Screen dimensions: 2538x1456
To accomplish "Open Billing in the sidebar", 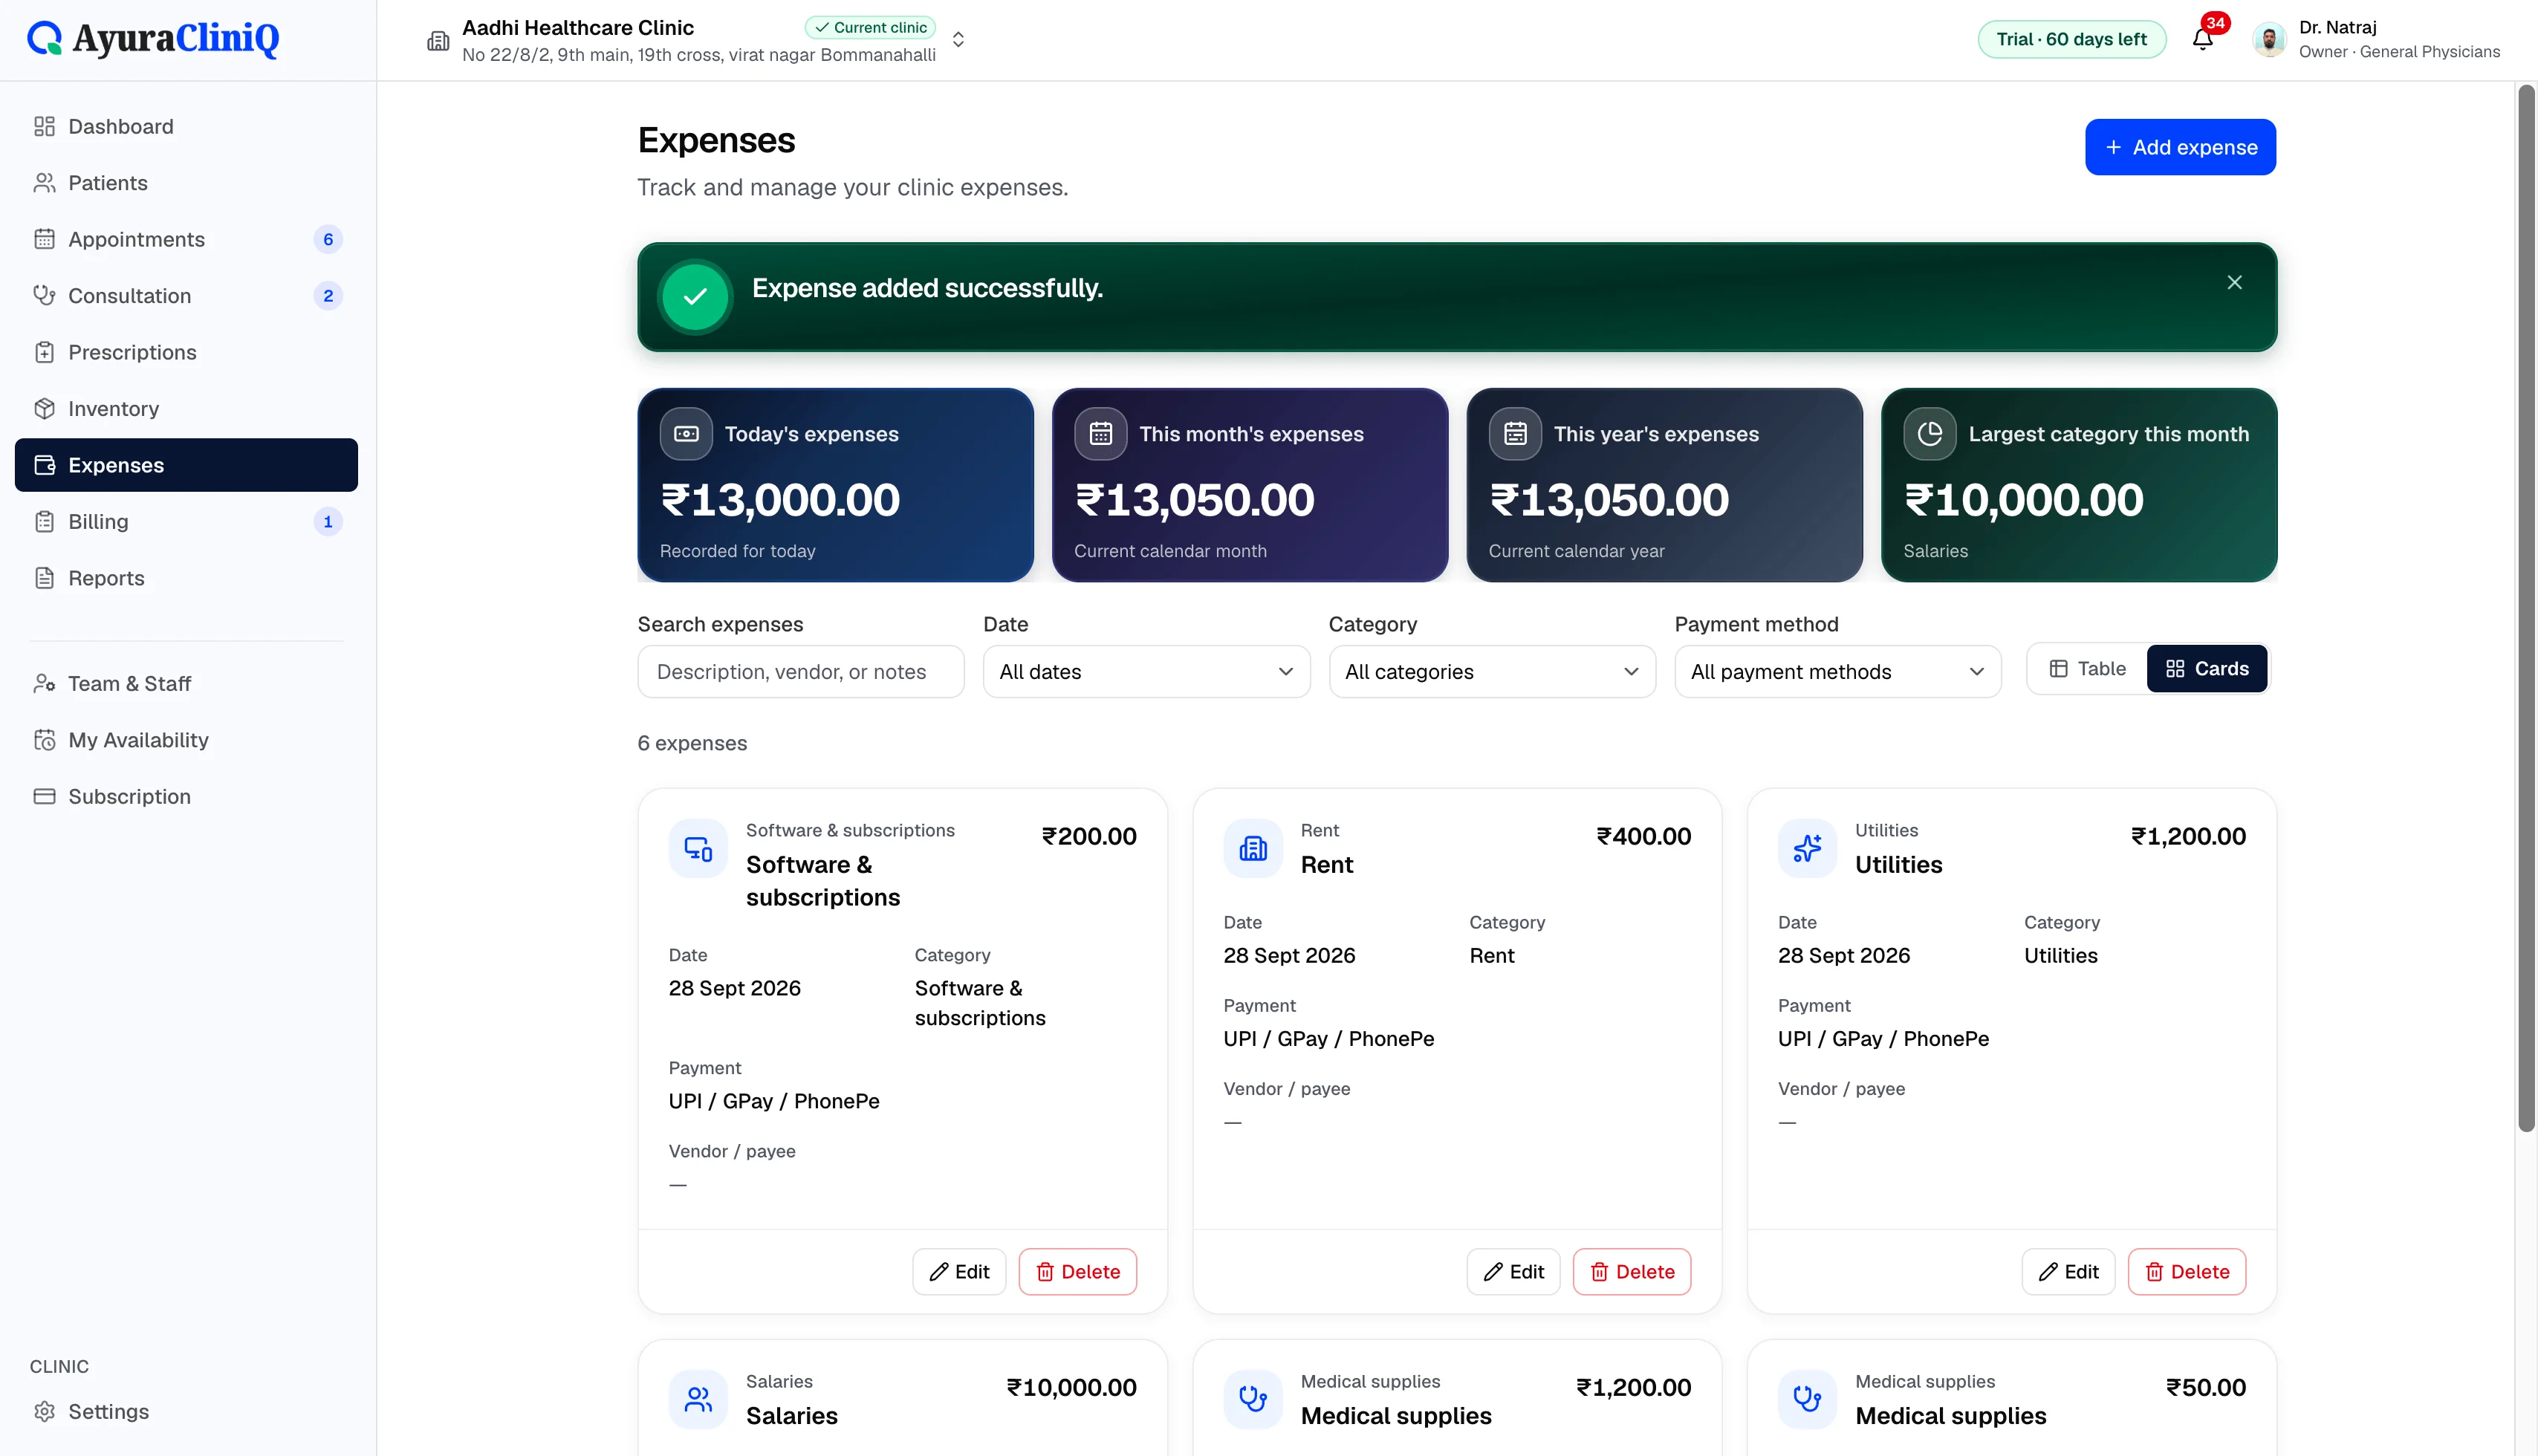I will (x=186, y=522).
